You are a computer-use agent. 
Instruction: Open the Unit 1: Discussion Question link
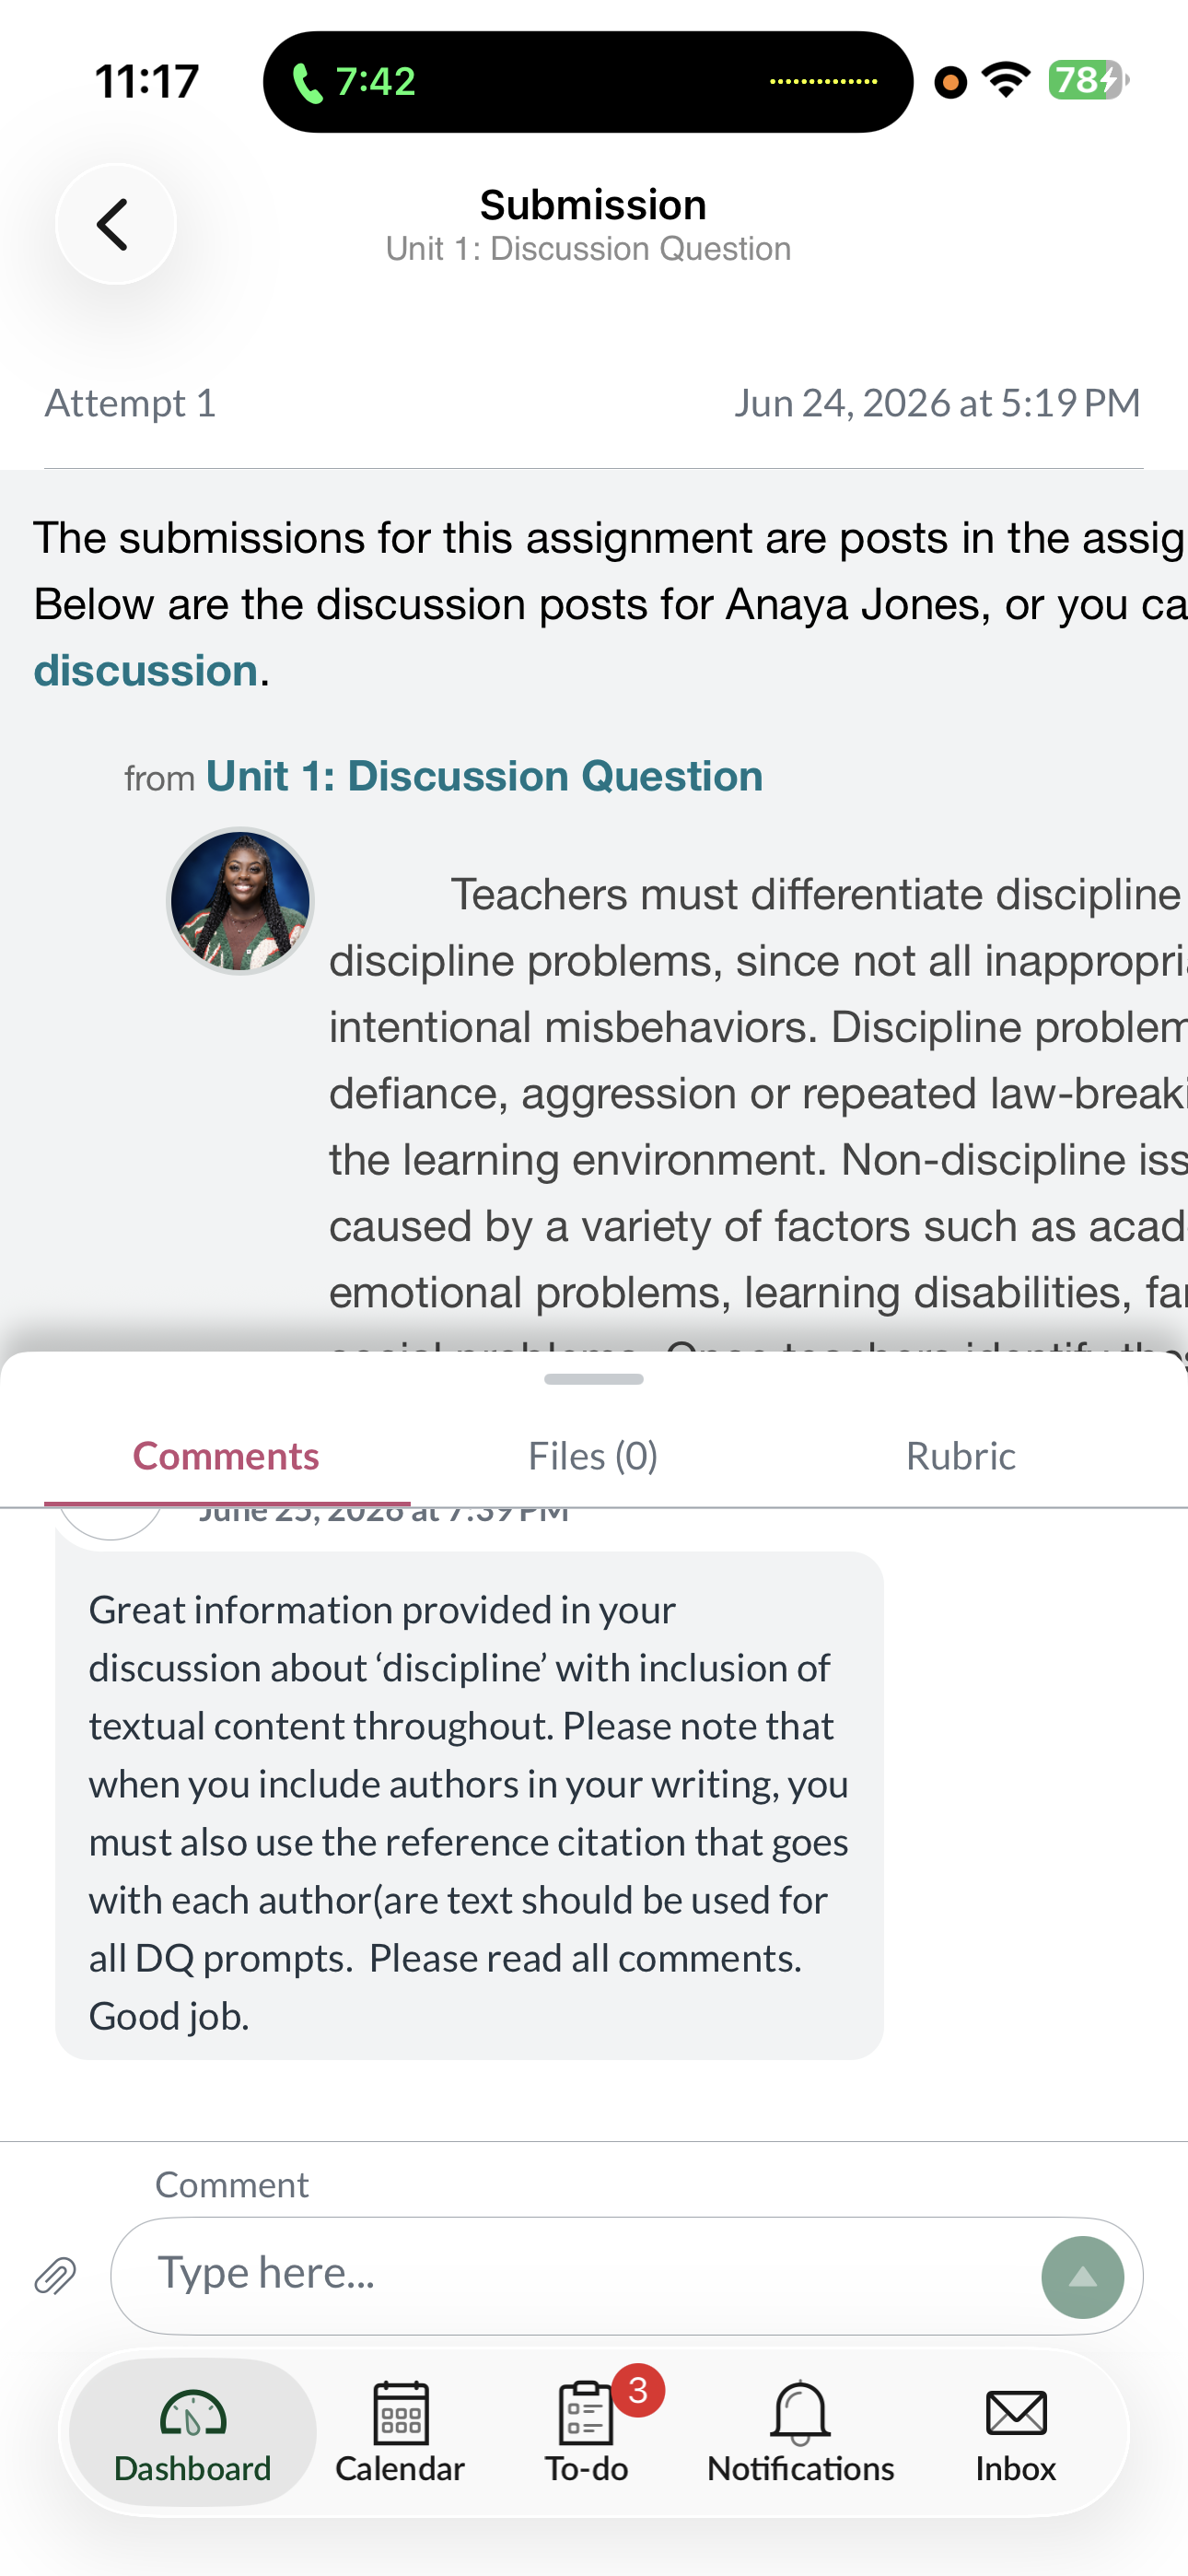pyautogui.click(x=484, y=776)
